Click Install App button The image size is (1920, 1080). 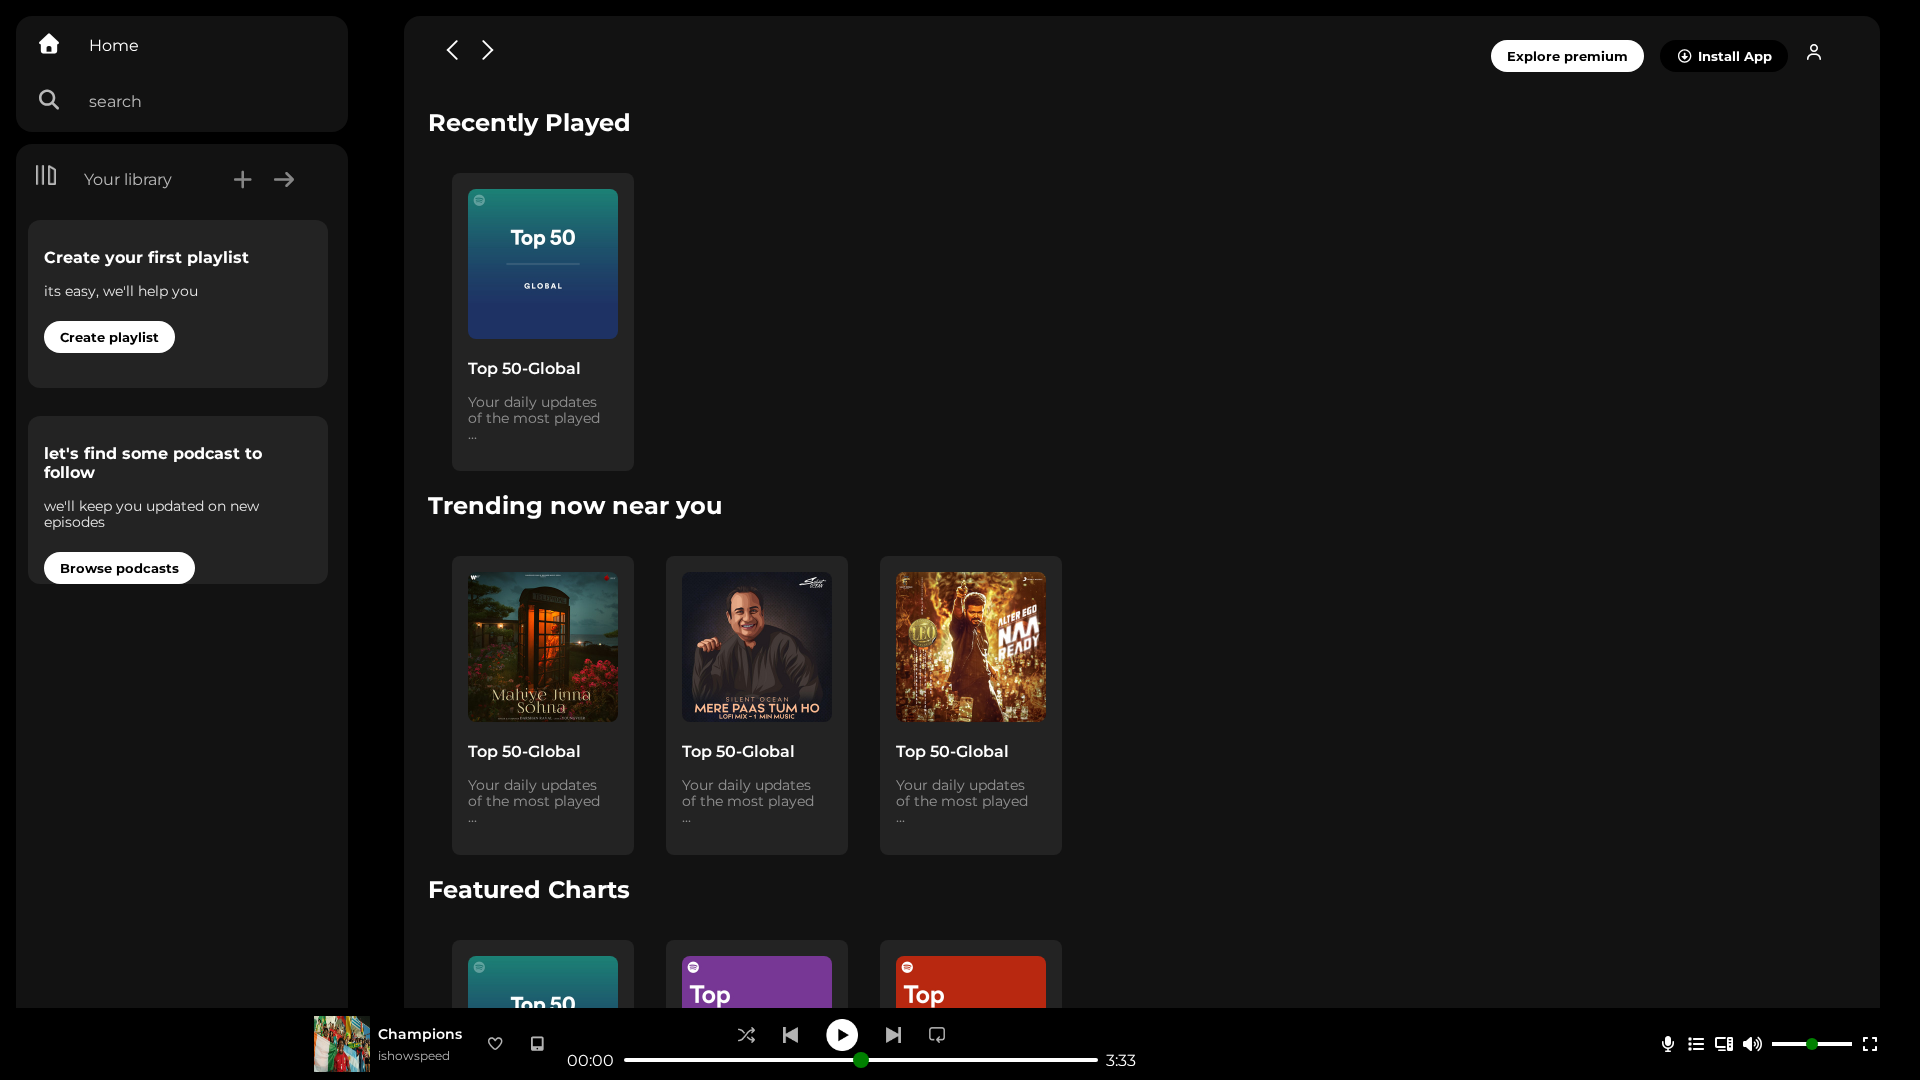1724,56
